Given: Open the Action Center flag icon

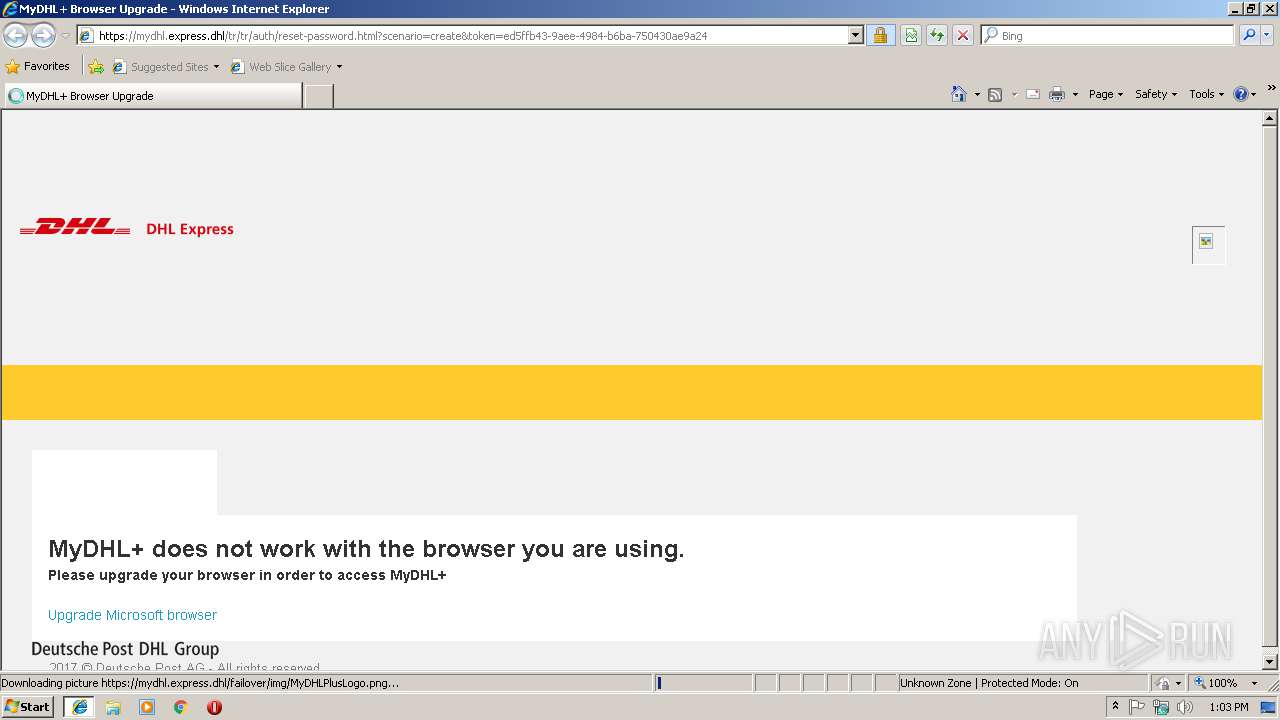Looking at the screenshot, I should click(x=1137, y=707).
